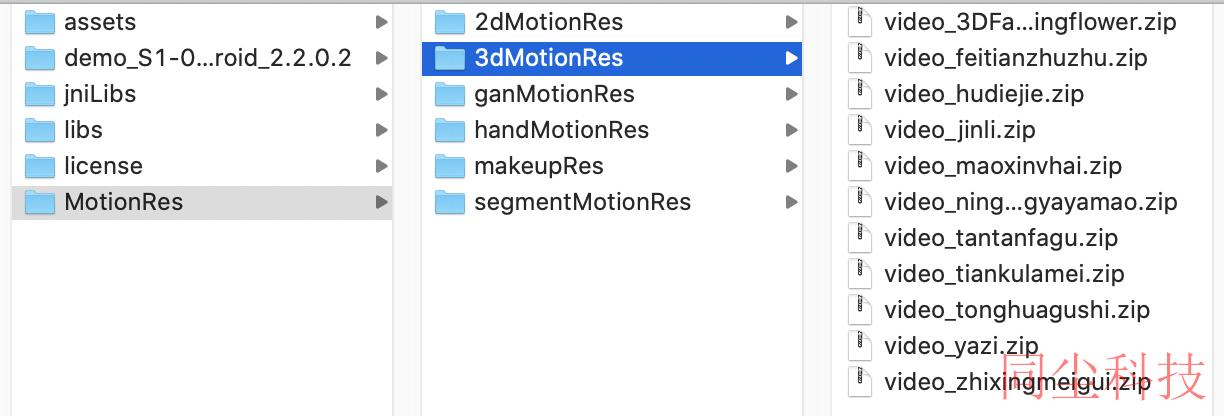Click the video_hudiejie.zip file icon
This screenshot has height=416, width=1224.
coord(859,94)
